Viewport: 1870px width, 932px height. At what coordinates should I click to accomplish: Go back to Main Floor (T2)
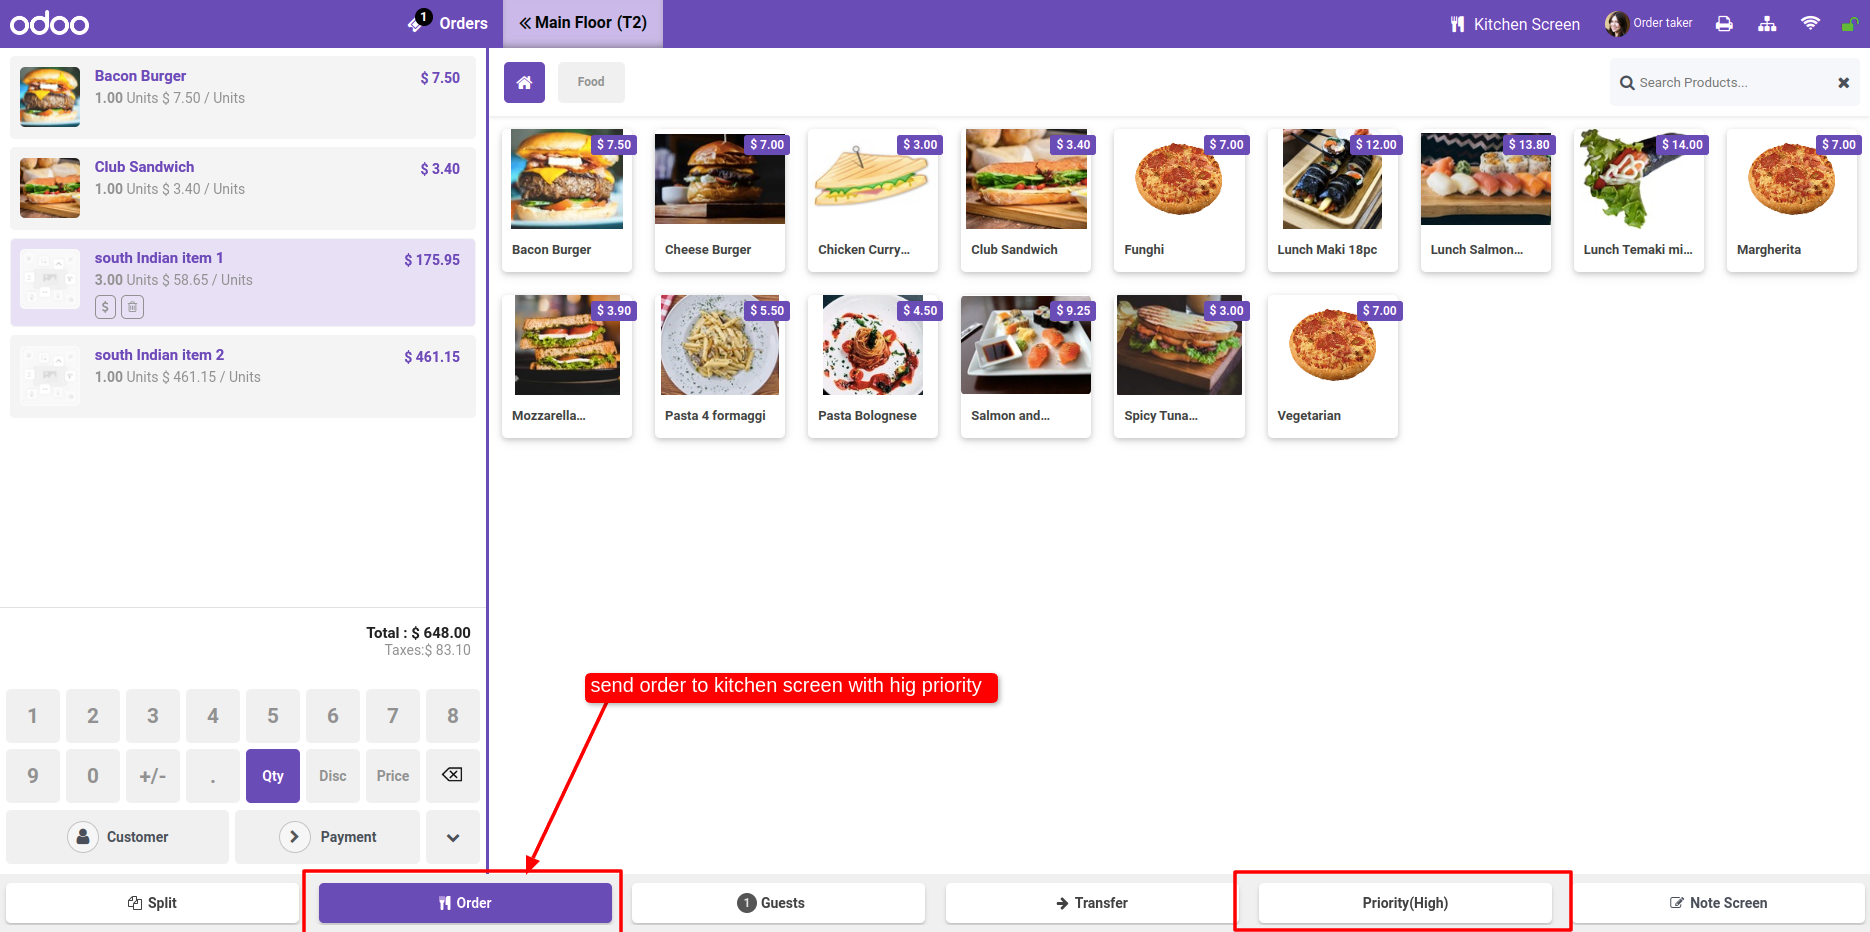coord(583,23)
